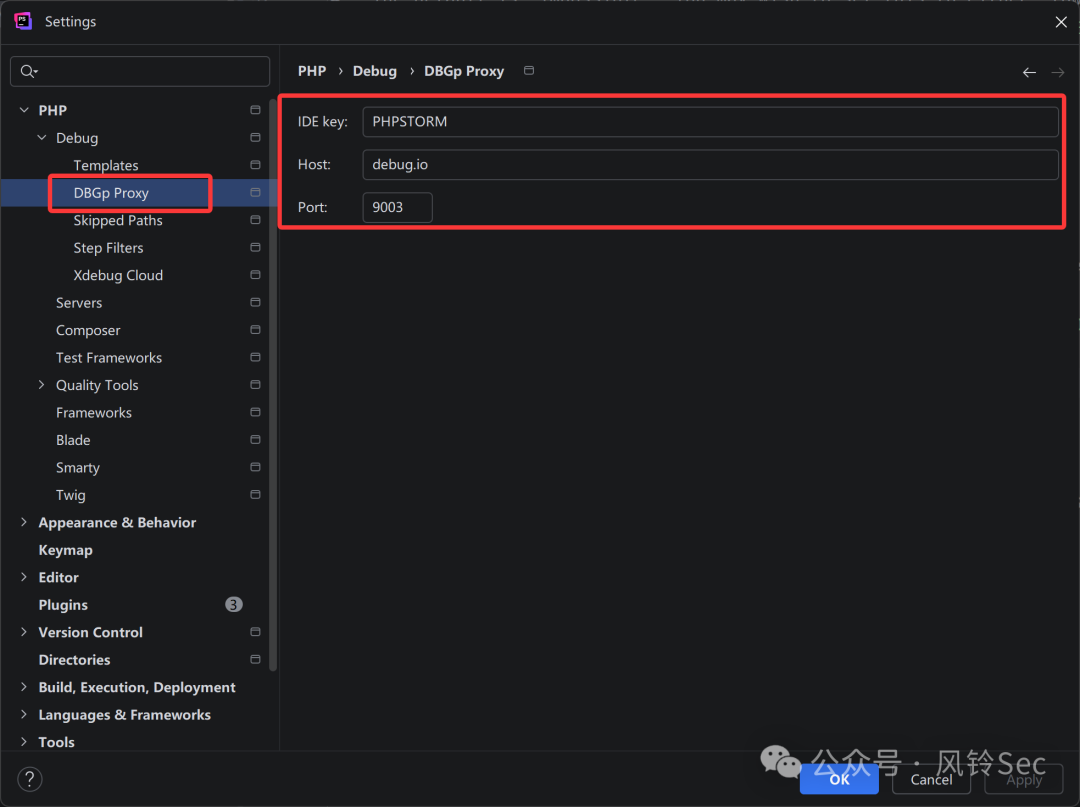Open the Skipped Paths settings page
This screenshot has height=807, width=1080.
click(118, 220)
